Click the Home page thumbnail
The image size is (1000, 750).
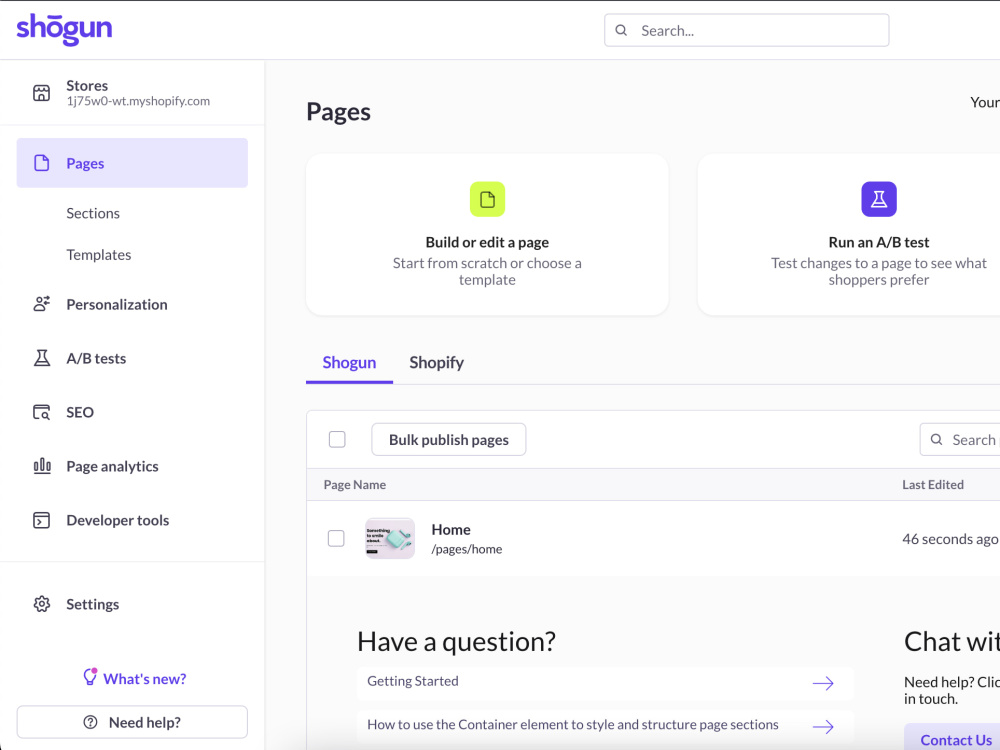click(x=390, y=538)
